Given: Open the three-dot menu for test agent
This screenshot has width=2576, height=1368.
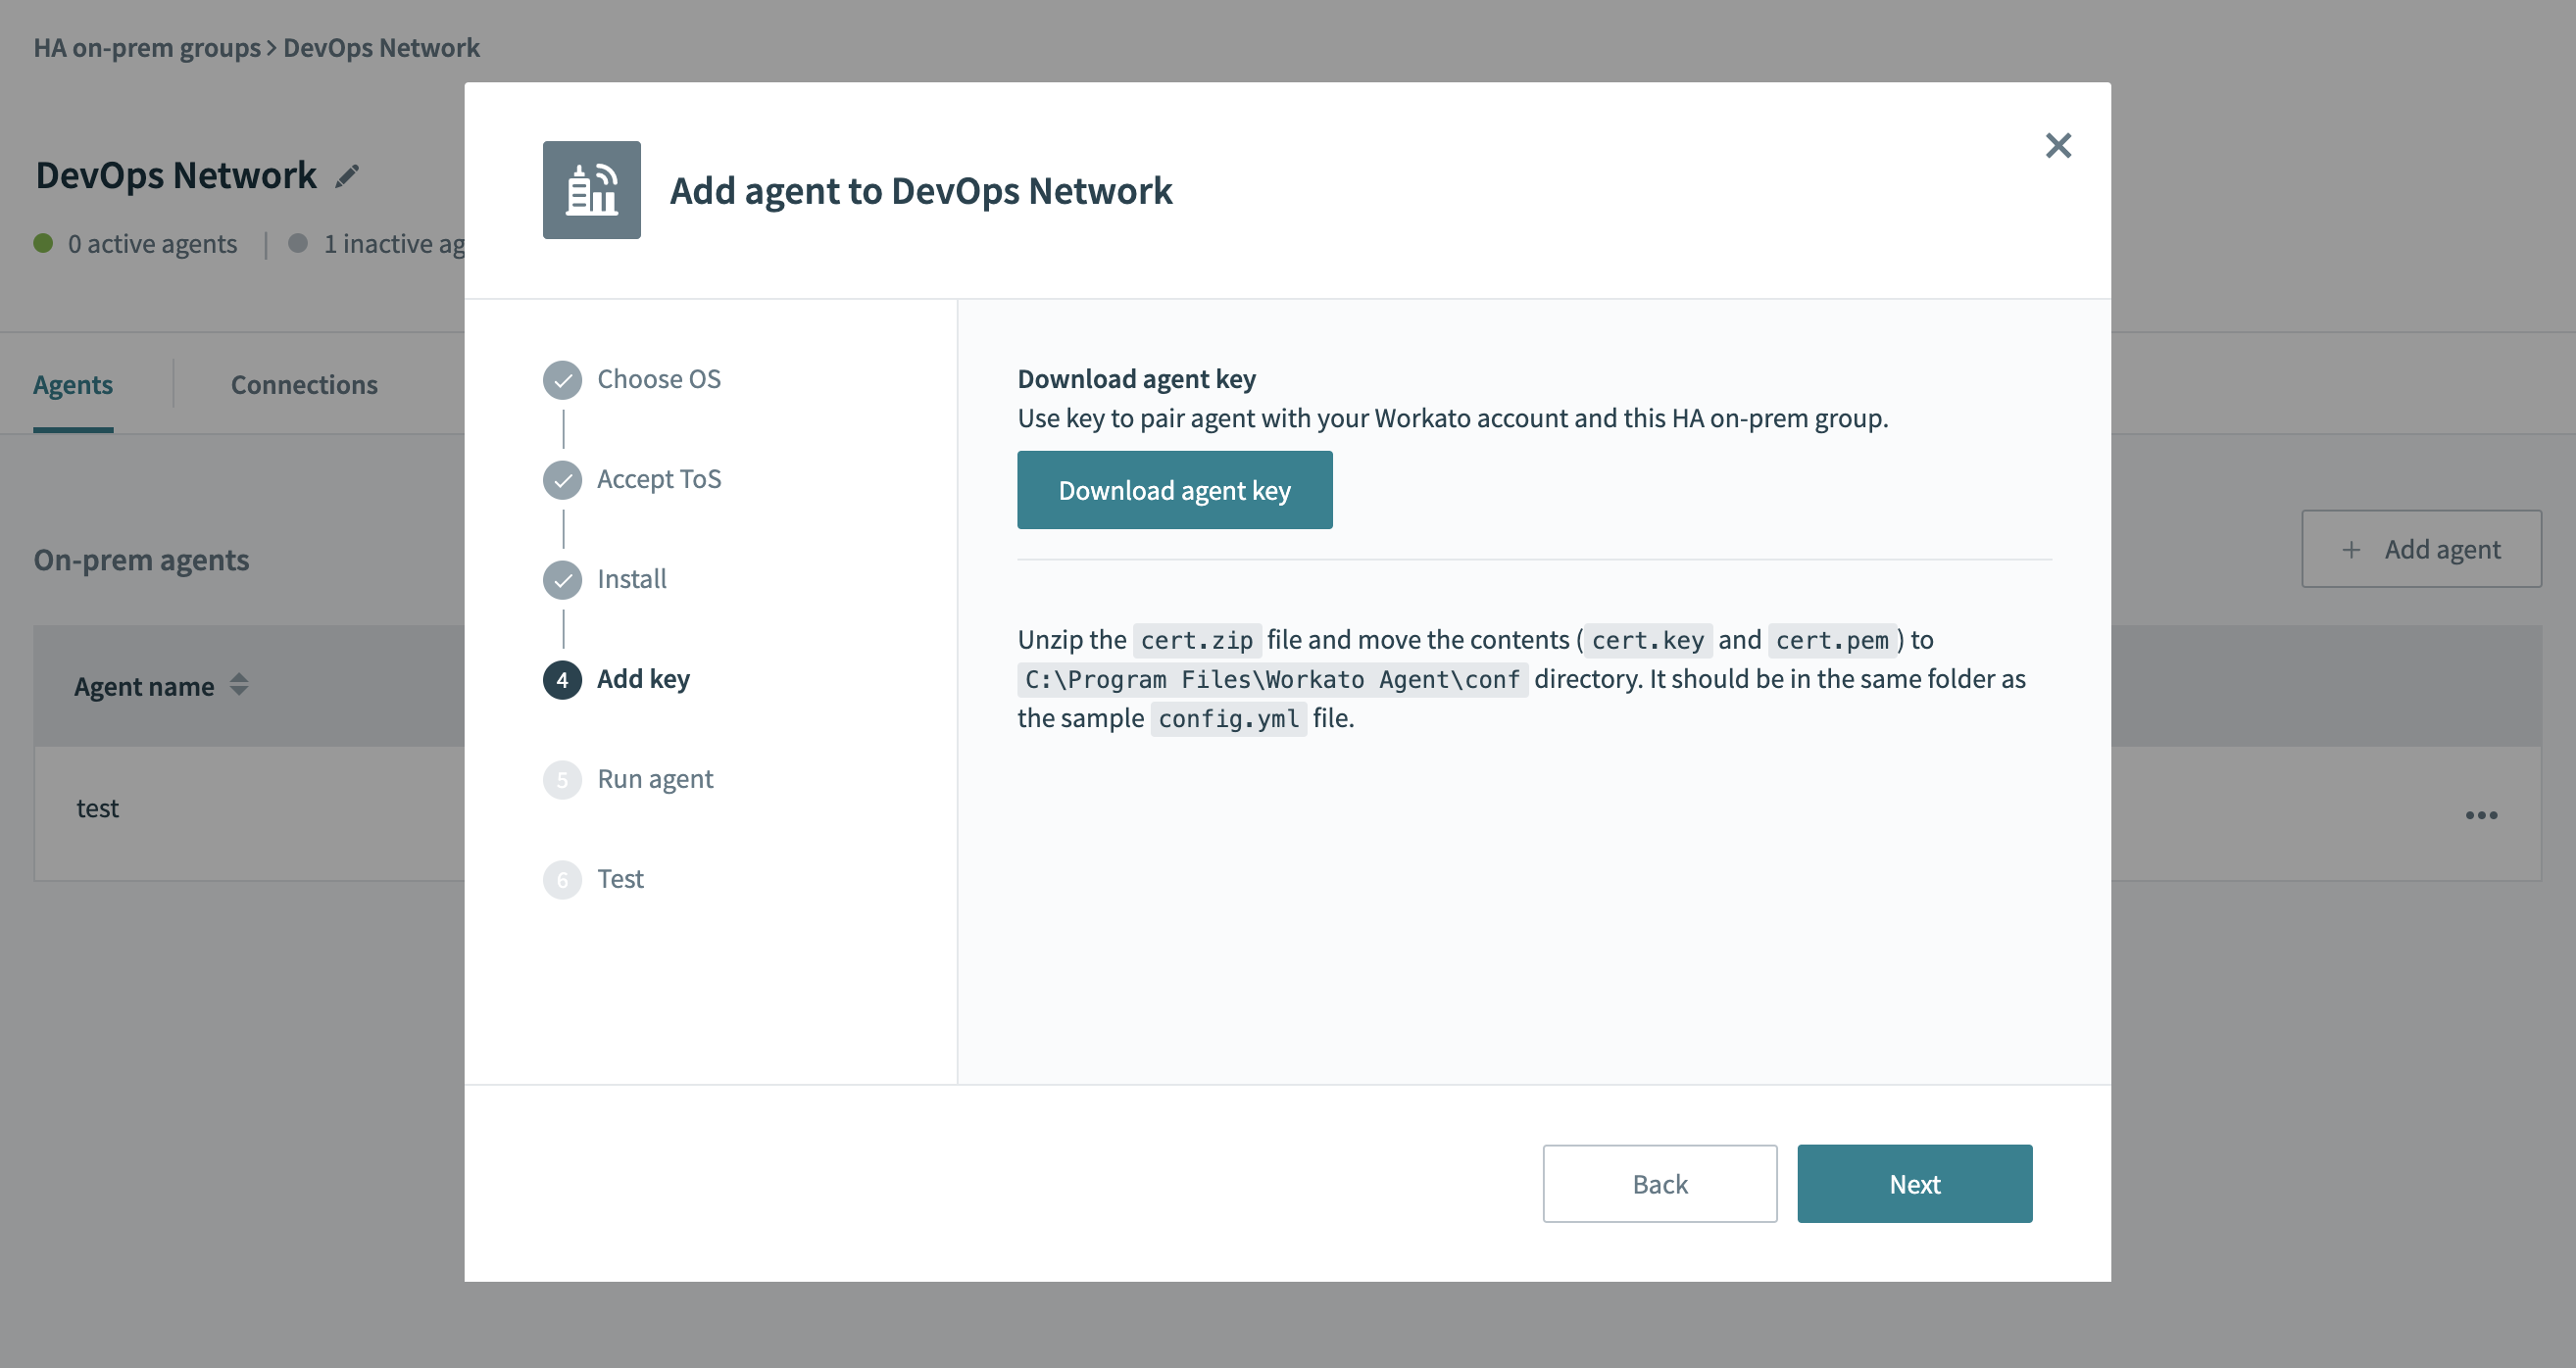Looking at the screenshot, I should click(2480, 815).
